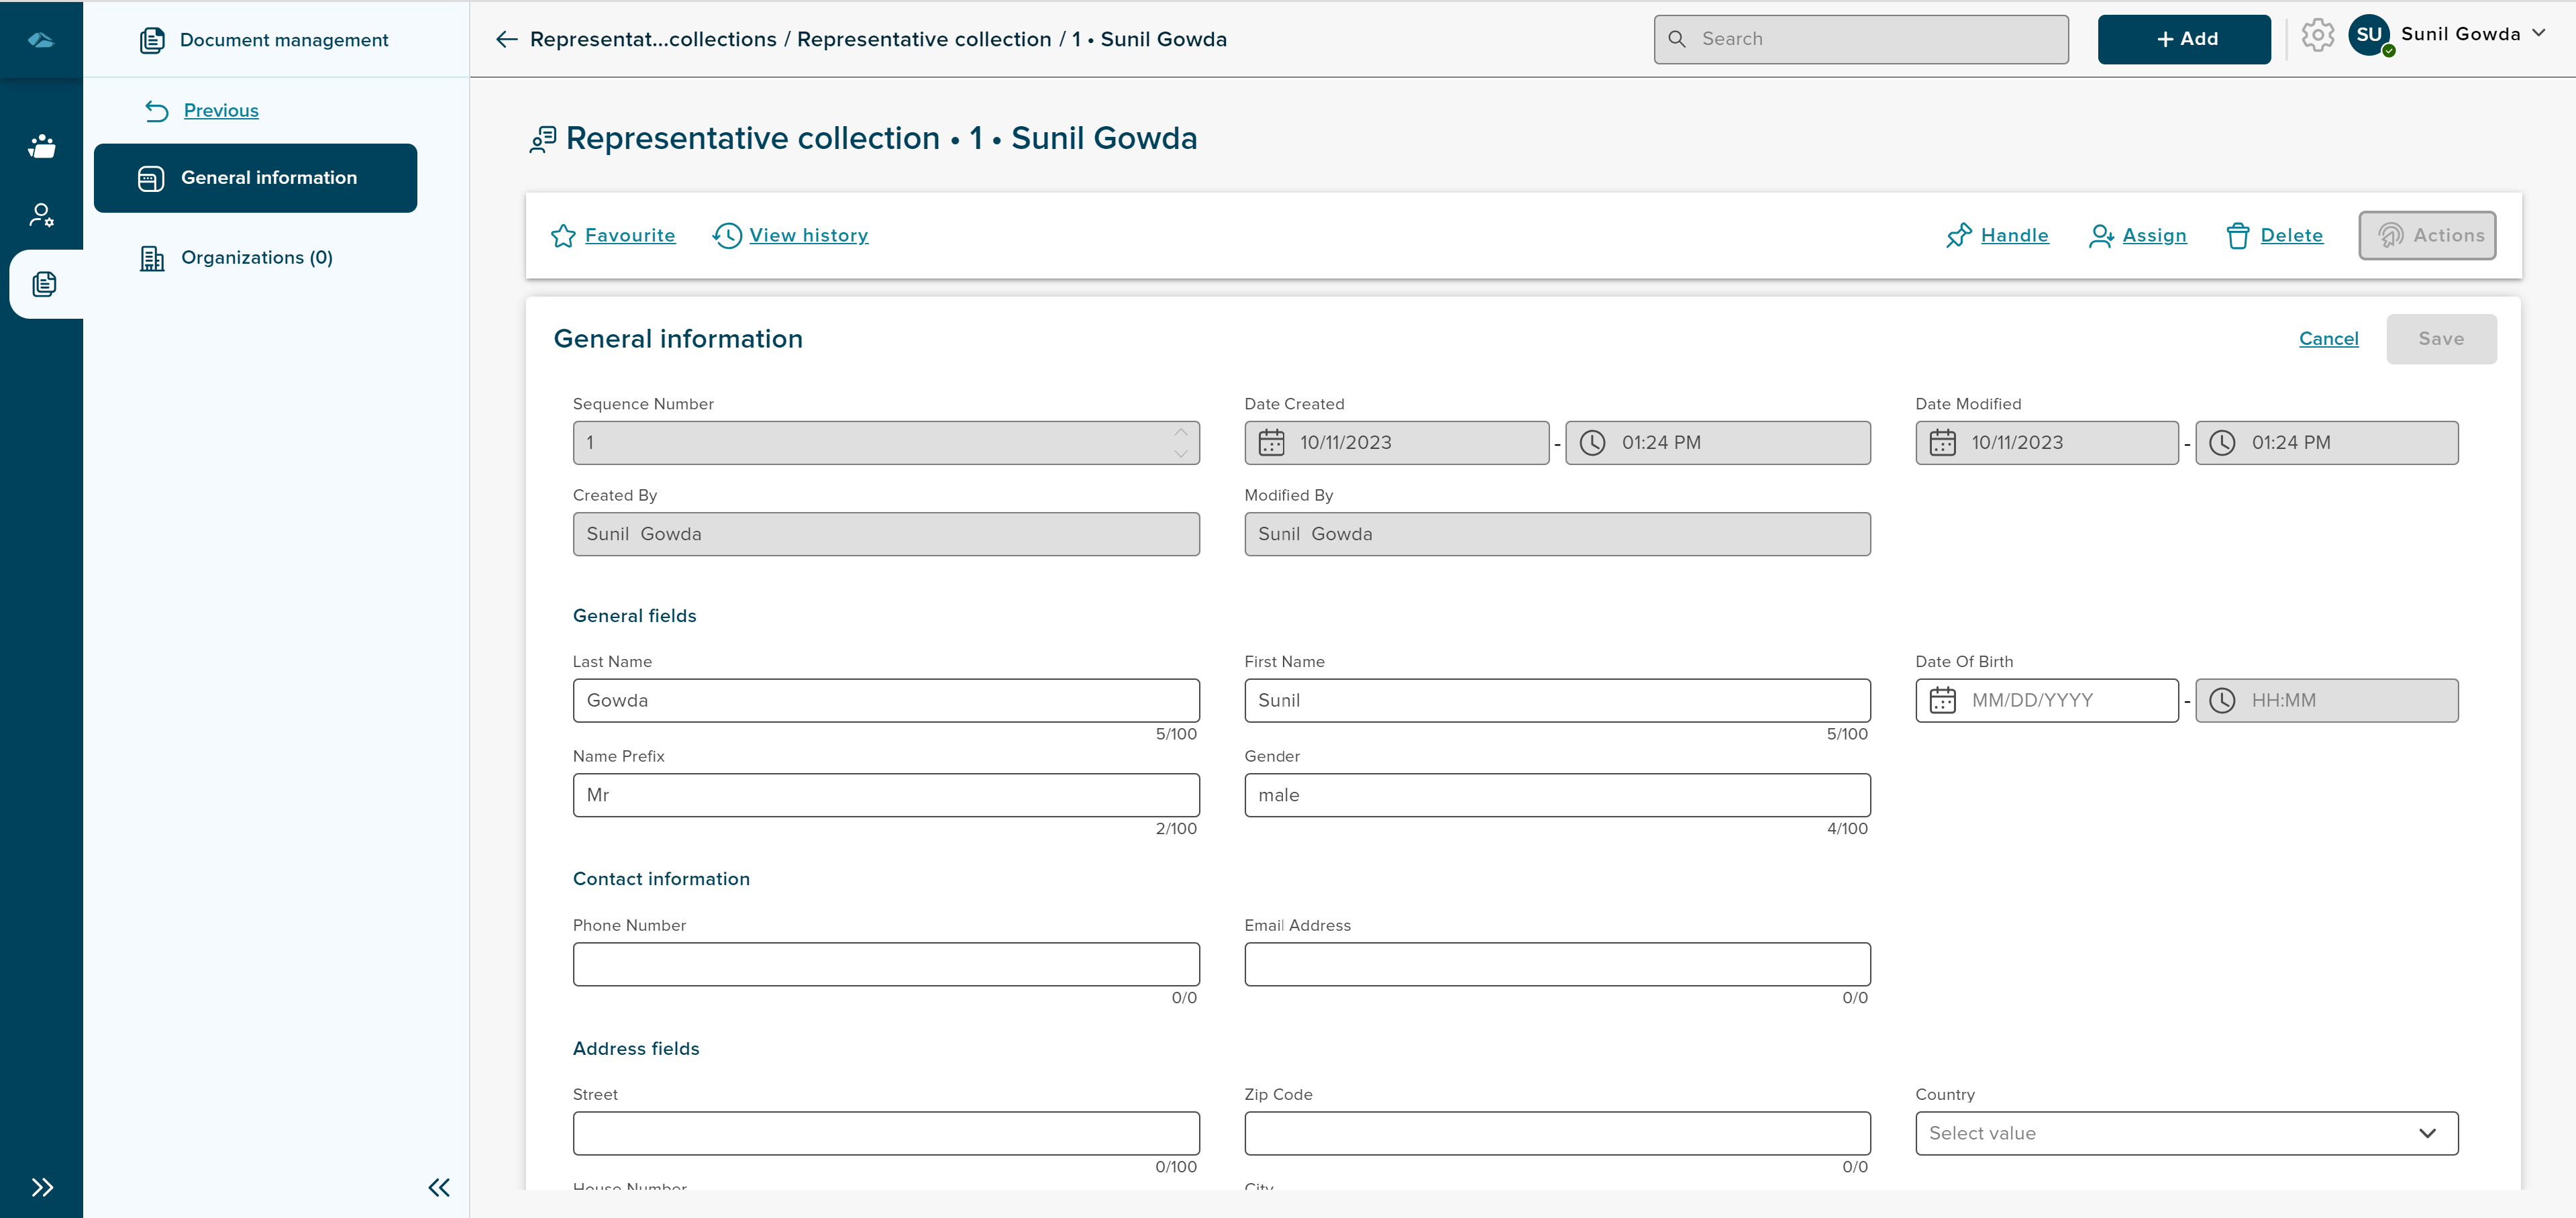Screen dimensions: 2576x1218
Task: Collapse the navigation panel with double chevron
Action: (x=439, y=1187)
